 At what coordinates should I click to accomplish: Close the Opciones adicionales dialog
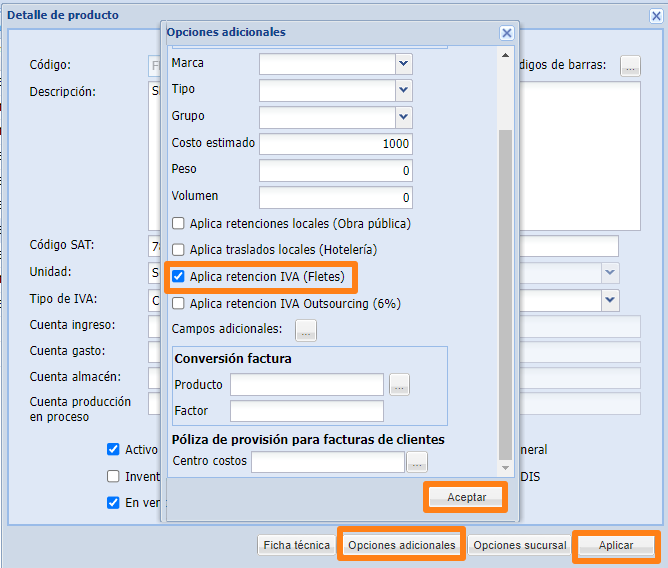click(507, 33)
